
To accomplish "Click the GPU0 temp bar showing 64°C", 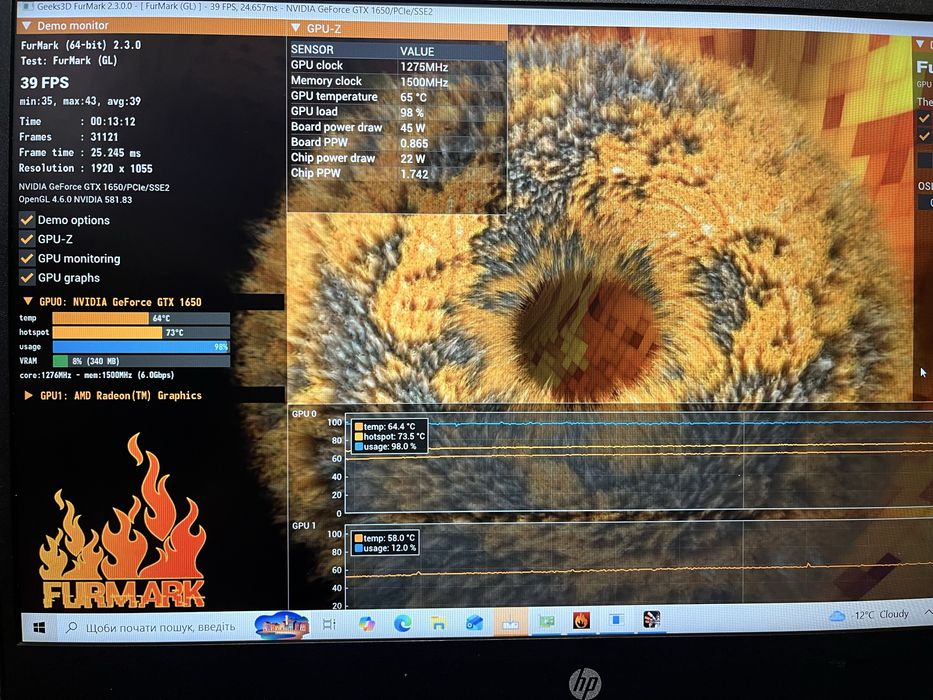I will [x=141, y=318].
